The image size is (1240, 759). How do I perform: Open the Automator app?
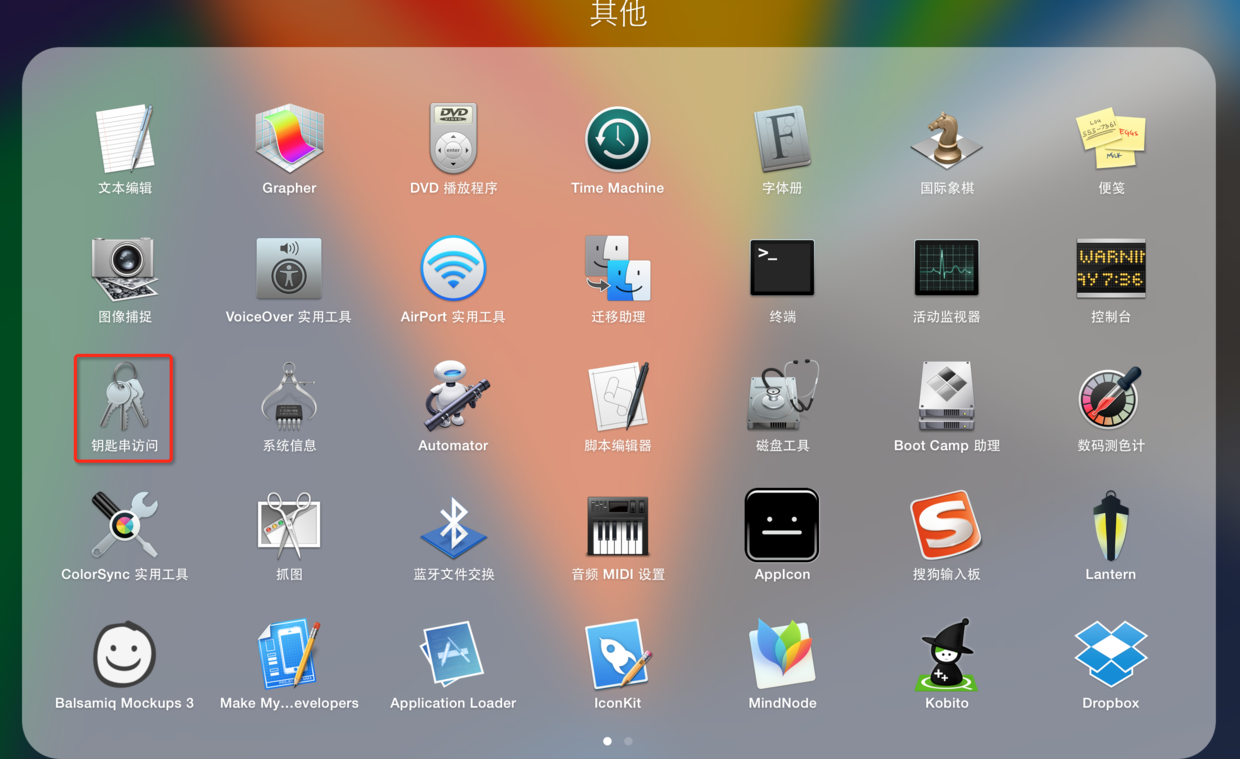click(x=453, y=398)
